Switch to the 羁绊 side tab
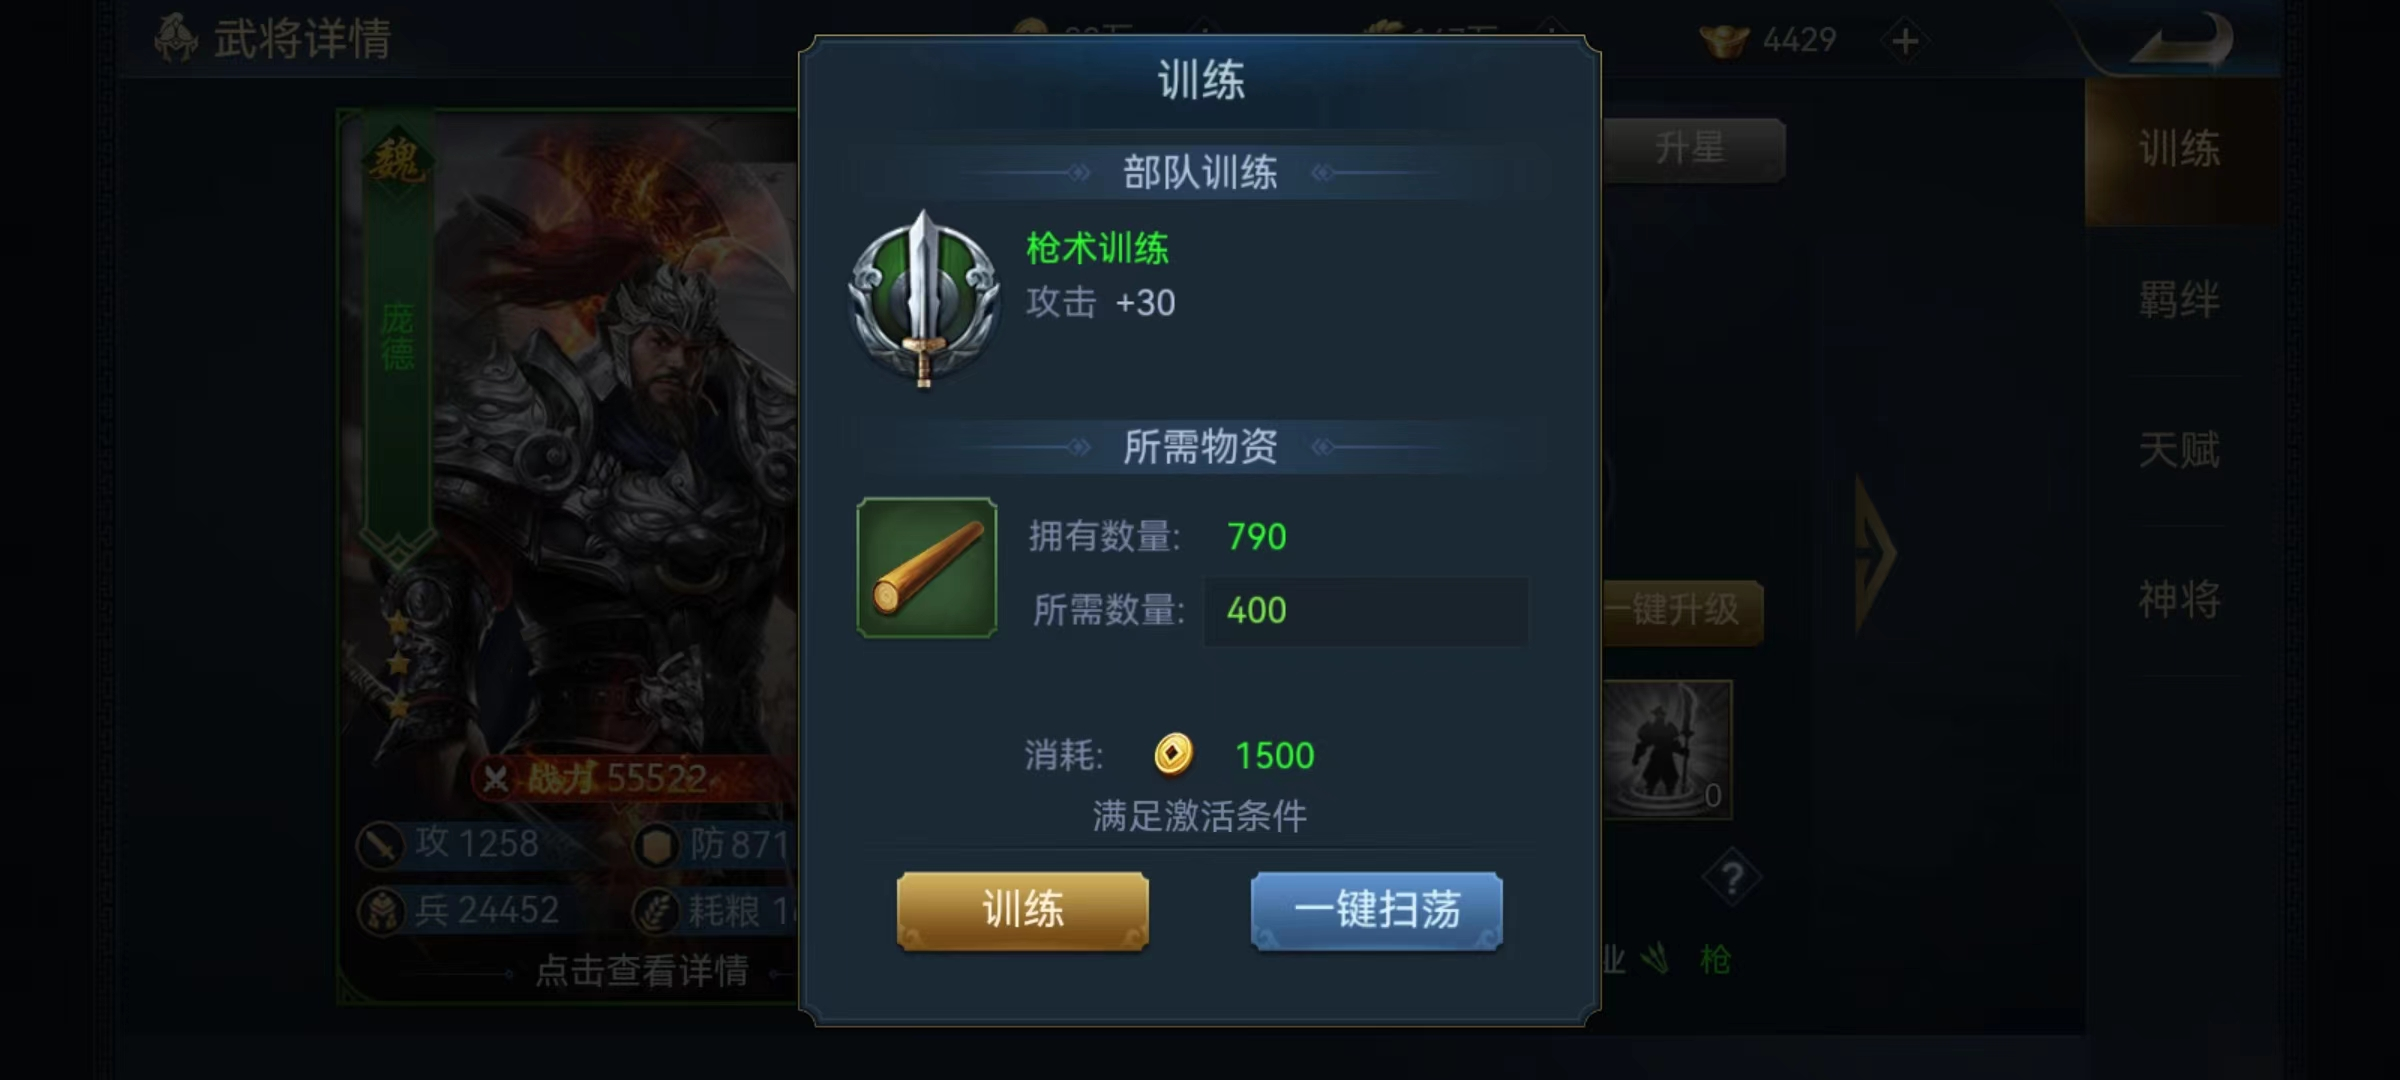Viewport: 2400px width, 1080px height. [2179, 300]
